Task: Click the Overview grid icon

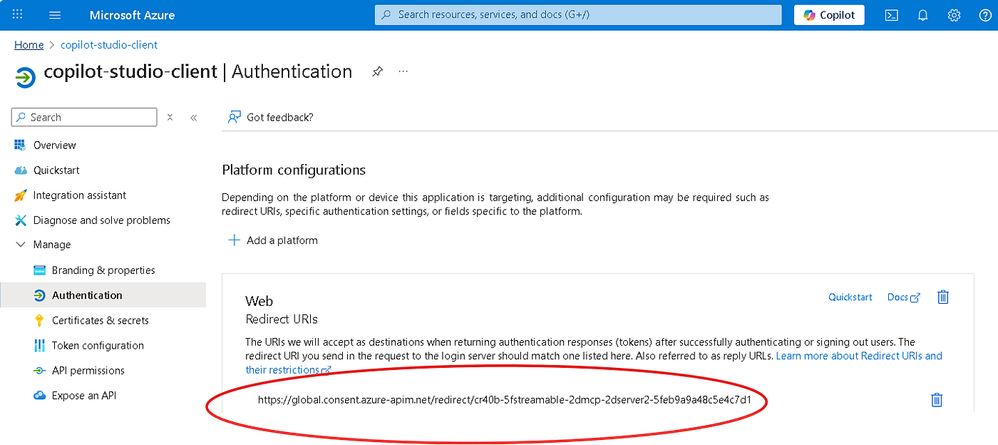Action: (20, 145)
